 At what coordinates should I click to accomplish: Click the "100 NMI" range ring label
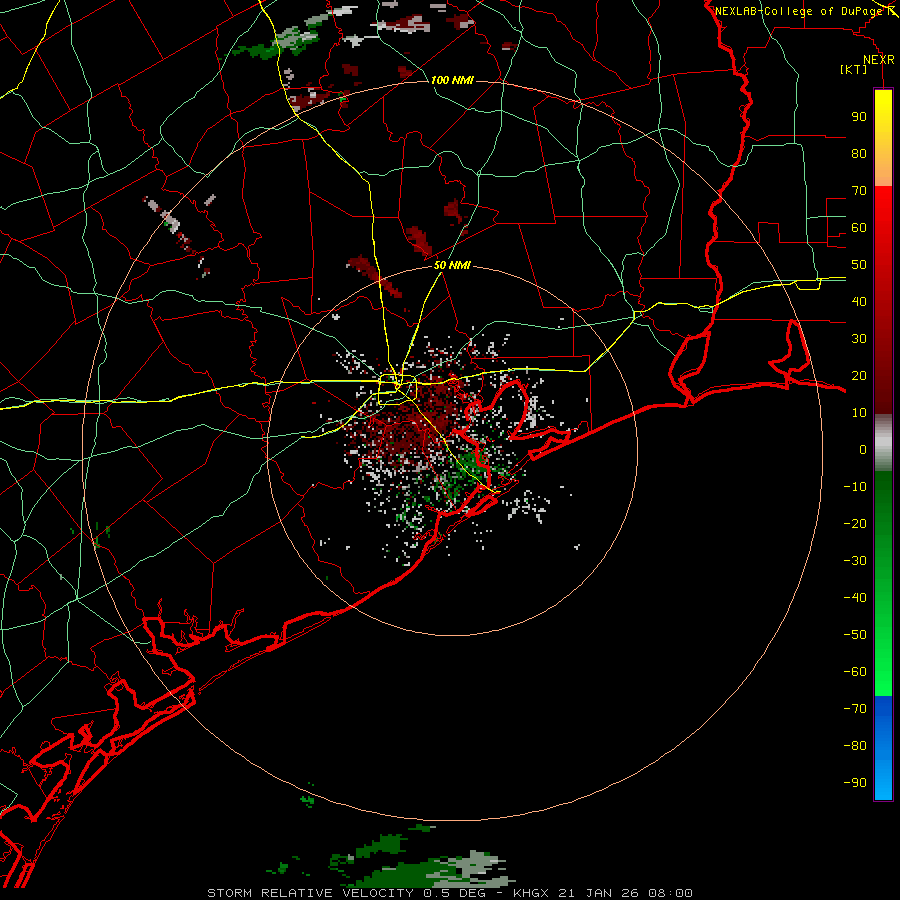tap(452, 80)
